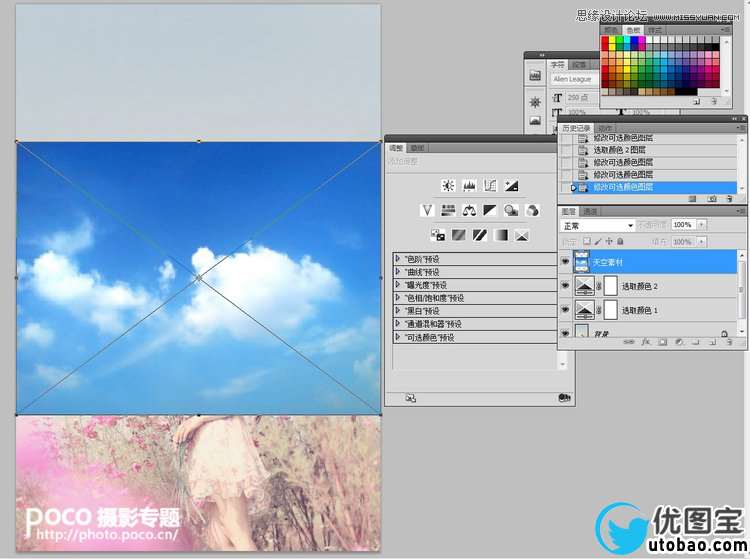Add a Black & White adjustment
Viewport: 750px width, 559px height.
tap(490, 210)
